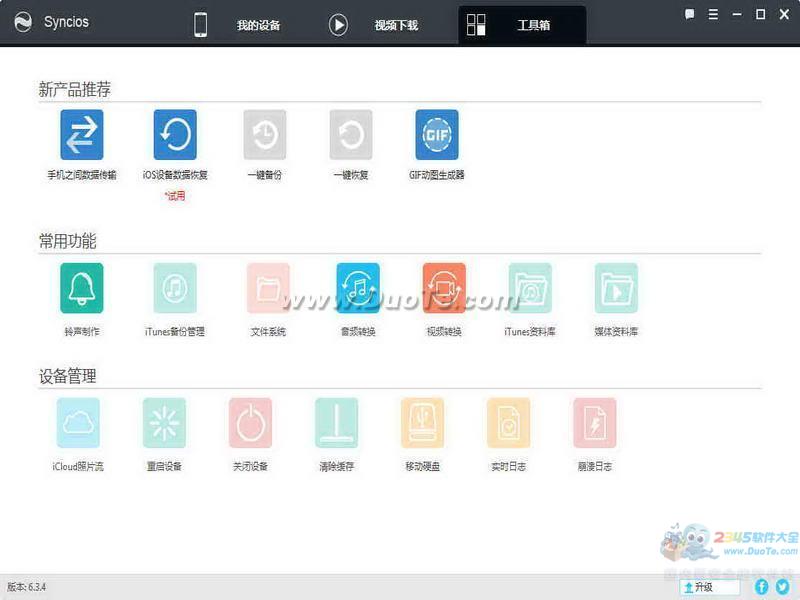This screenshot has height=600, width=800.
Task: Click the 一键恢复 one-click restore icon
Action: (x=351, y=135)
